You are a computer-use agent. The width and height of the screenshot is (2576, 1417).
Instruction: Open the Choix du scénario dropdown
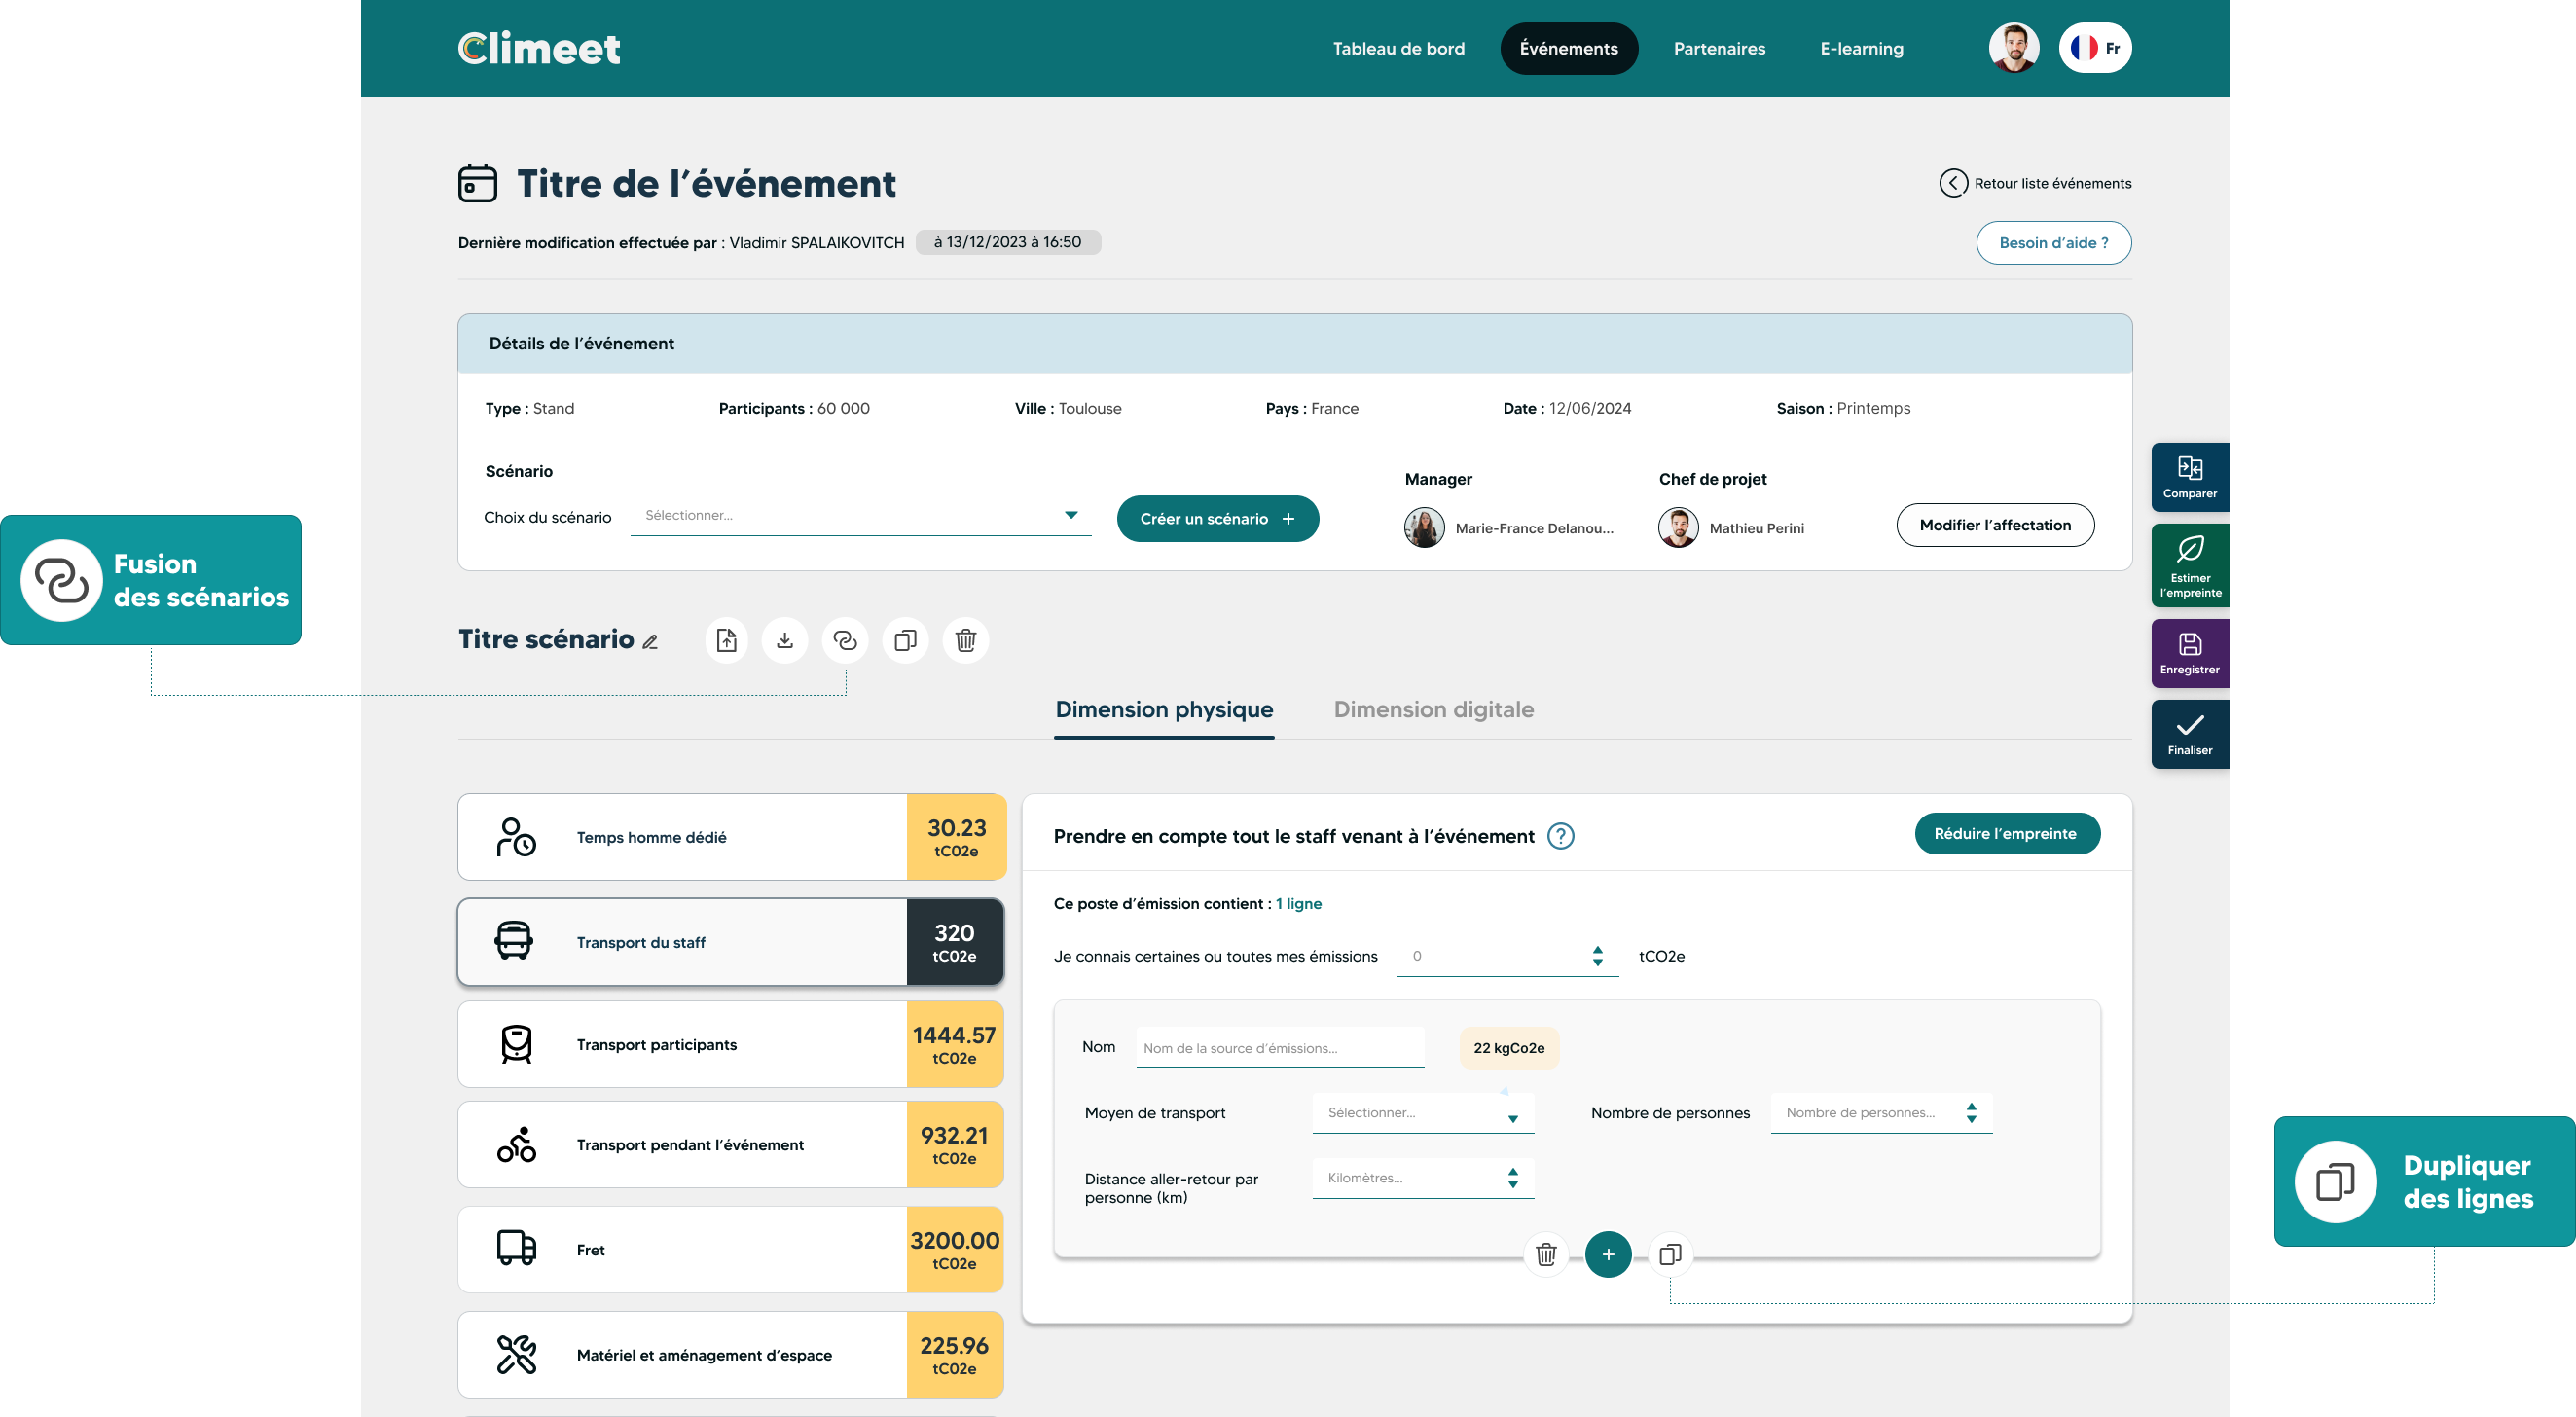[x=860, y=516]
